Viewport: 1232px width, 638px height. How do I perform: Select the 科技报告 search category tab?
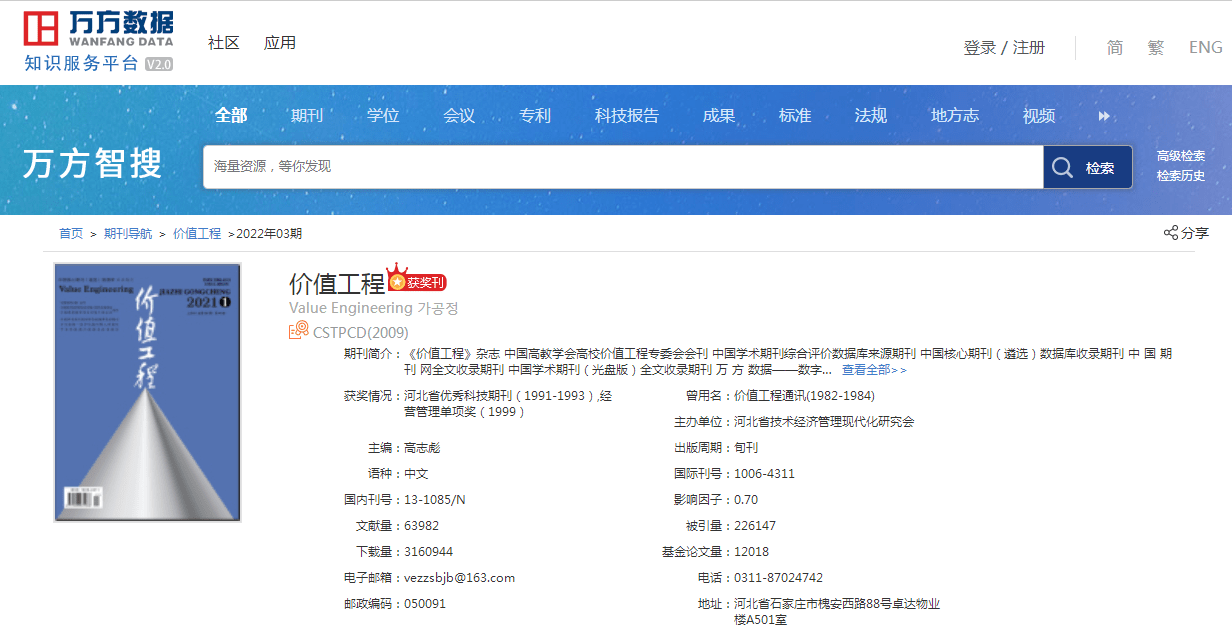(627, 116)
